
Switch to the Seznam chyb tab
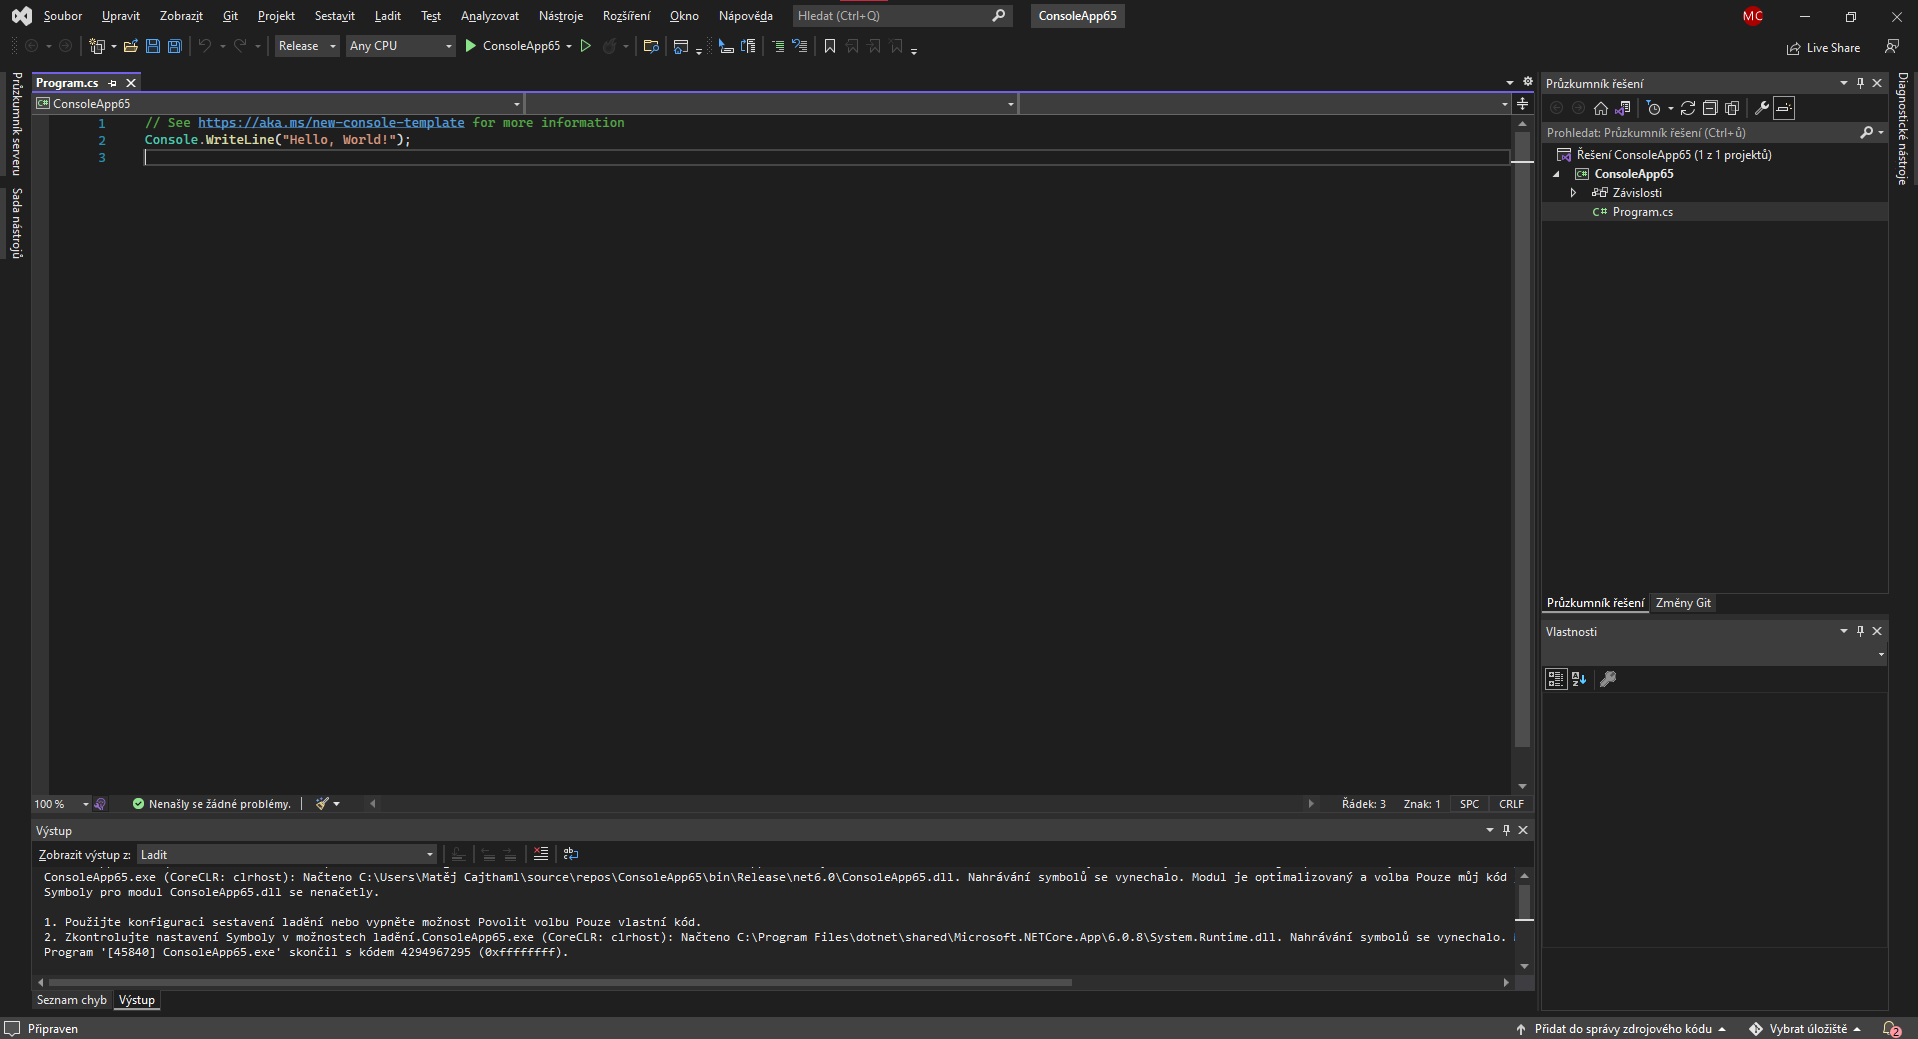[71, 1000]
